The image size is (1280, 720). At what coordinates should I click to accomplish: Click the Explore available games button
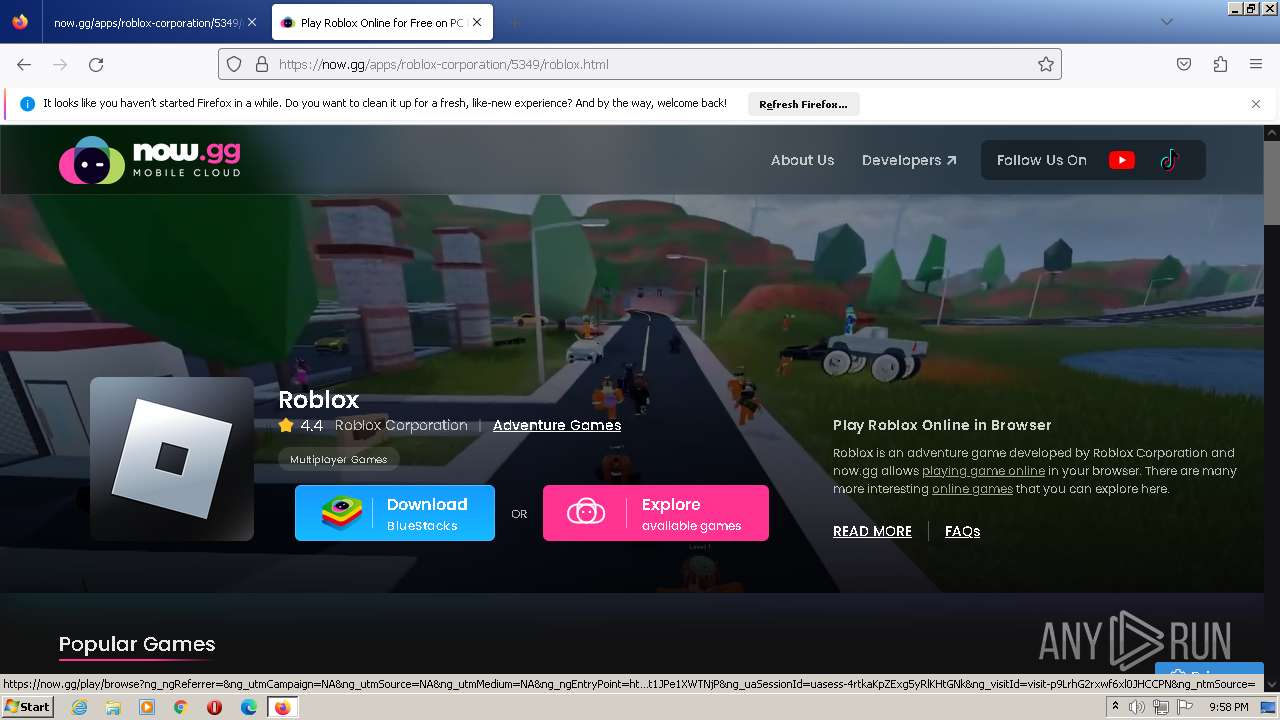(656, 513)
